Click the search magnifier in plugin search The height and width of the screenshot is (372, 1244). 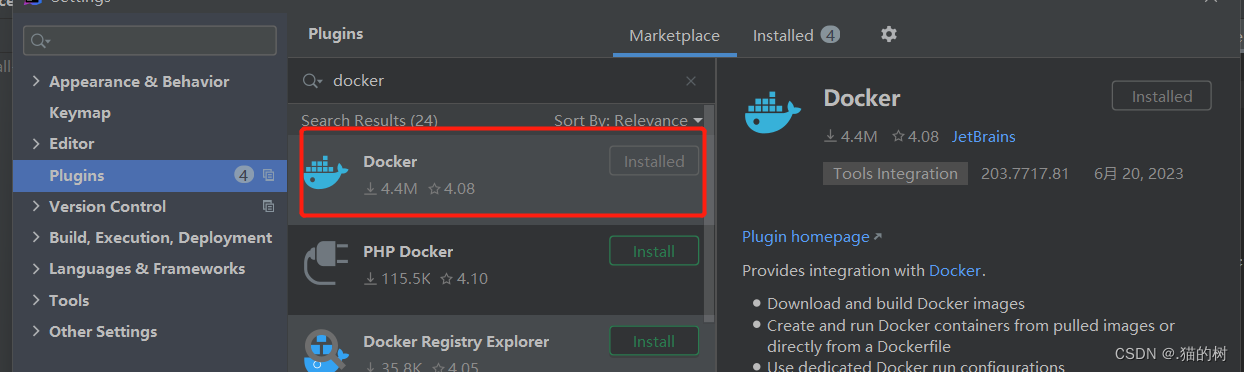(312, 81)
